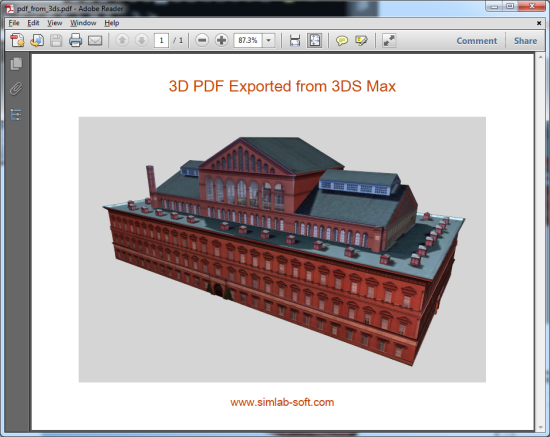
Task: Zoom out with the minus button
Action: (202, 40)
